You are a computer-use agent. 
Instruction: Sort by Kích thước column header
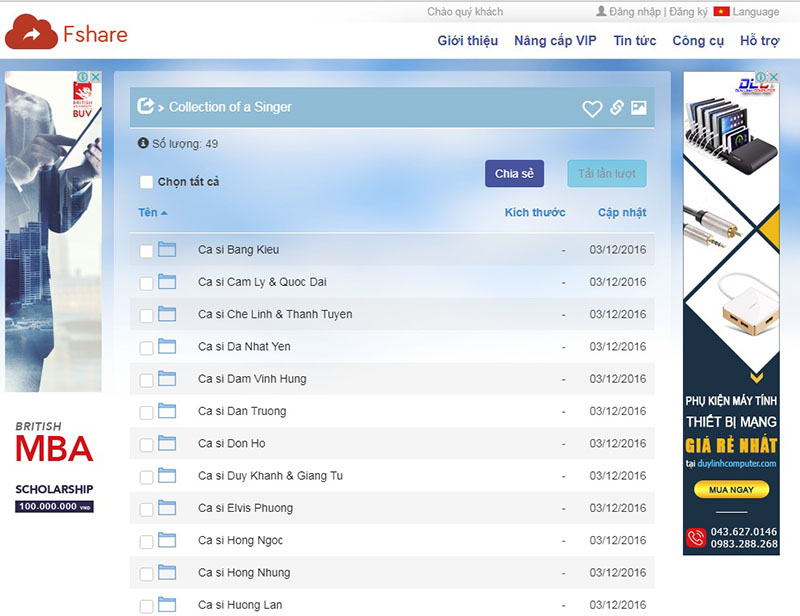pos(535,213)
